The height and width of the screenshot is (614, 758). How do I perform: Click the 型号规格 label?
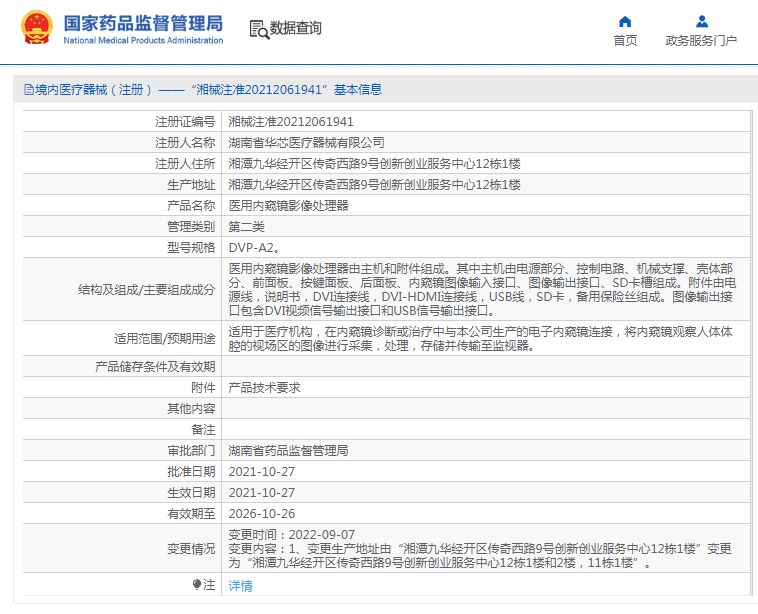191,248
